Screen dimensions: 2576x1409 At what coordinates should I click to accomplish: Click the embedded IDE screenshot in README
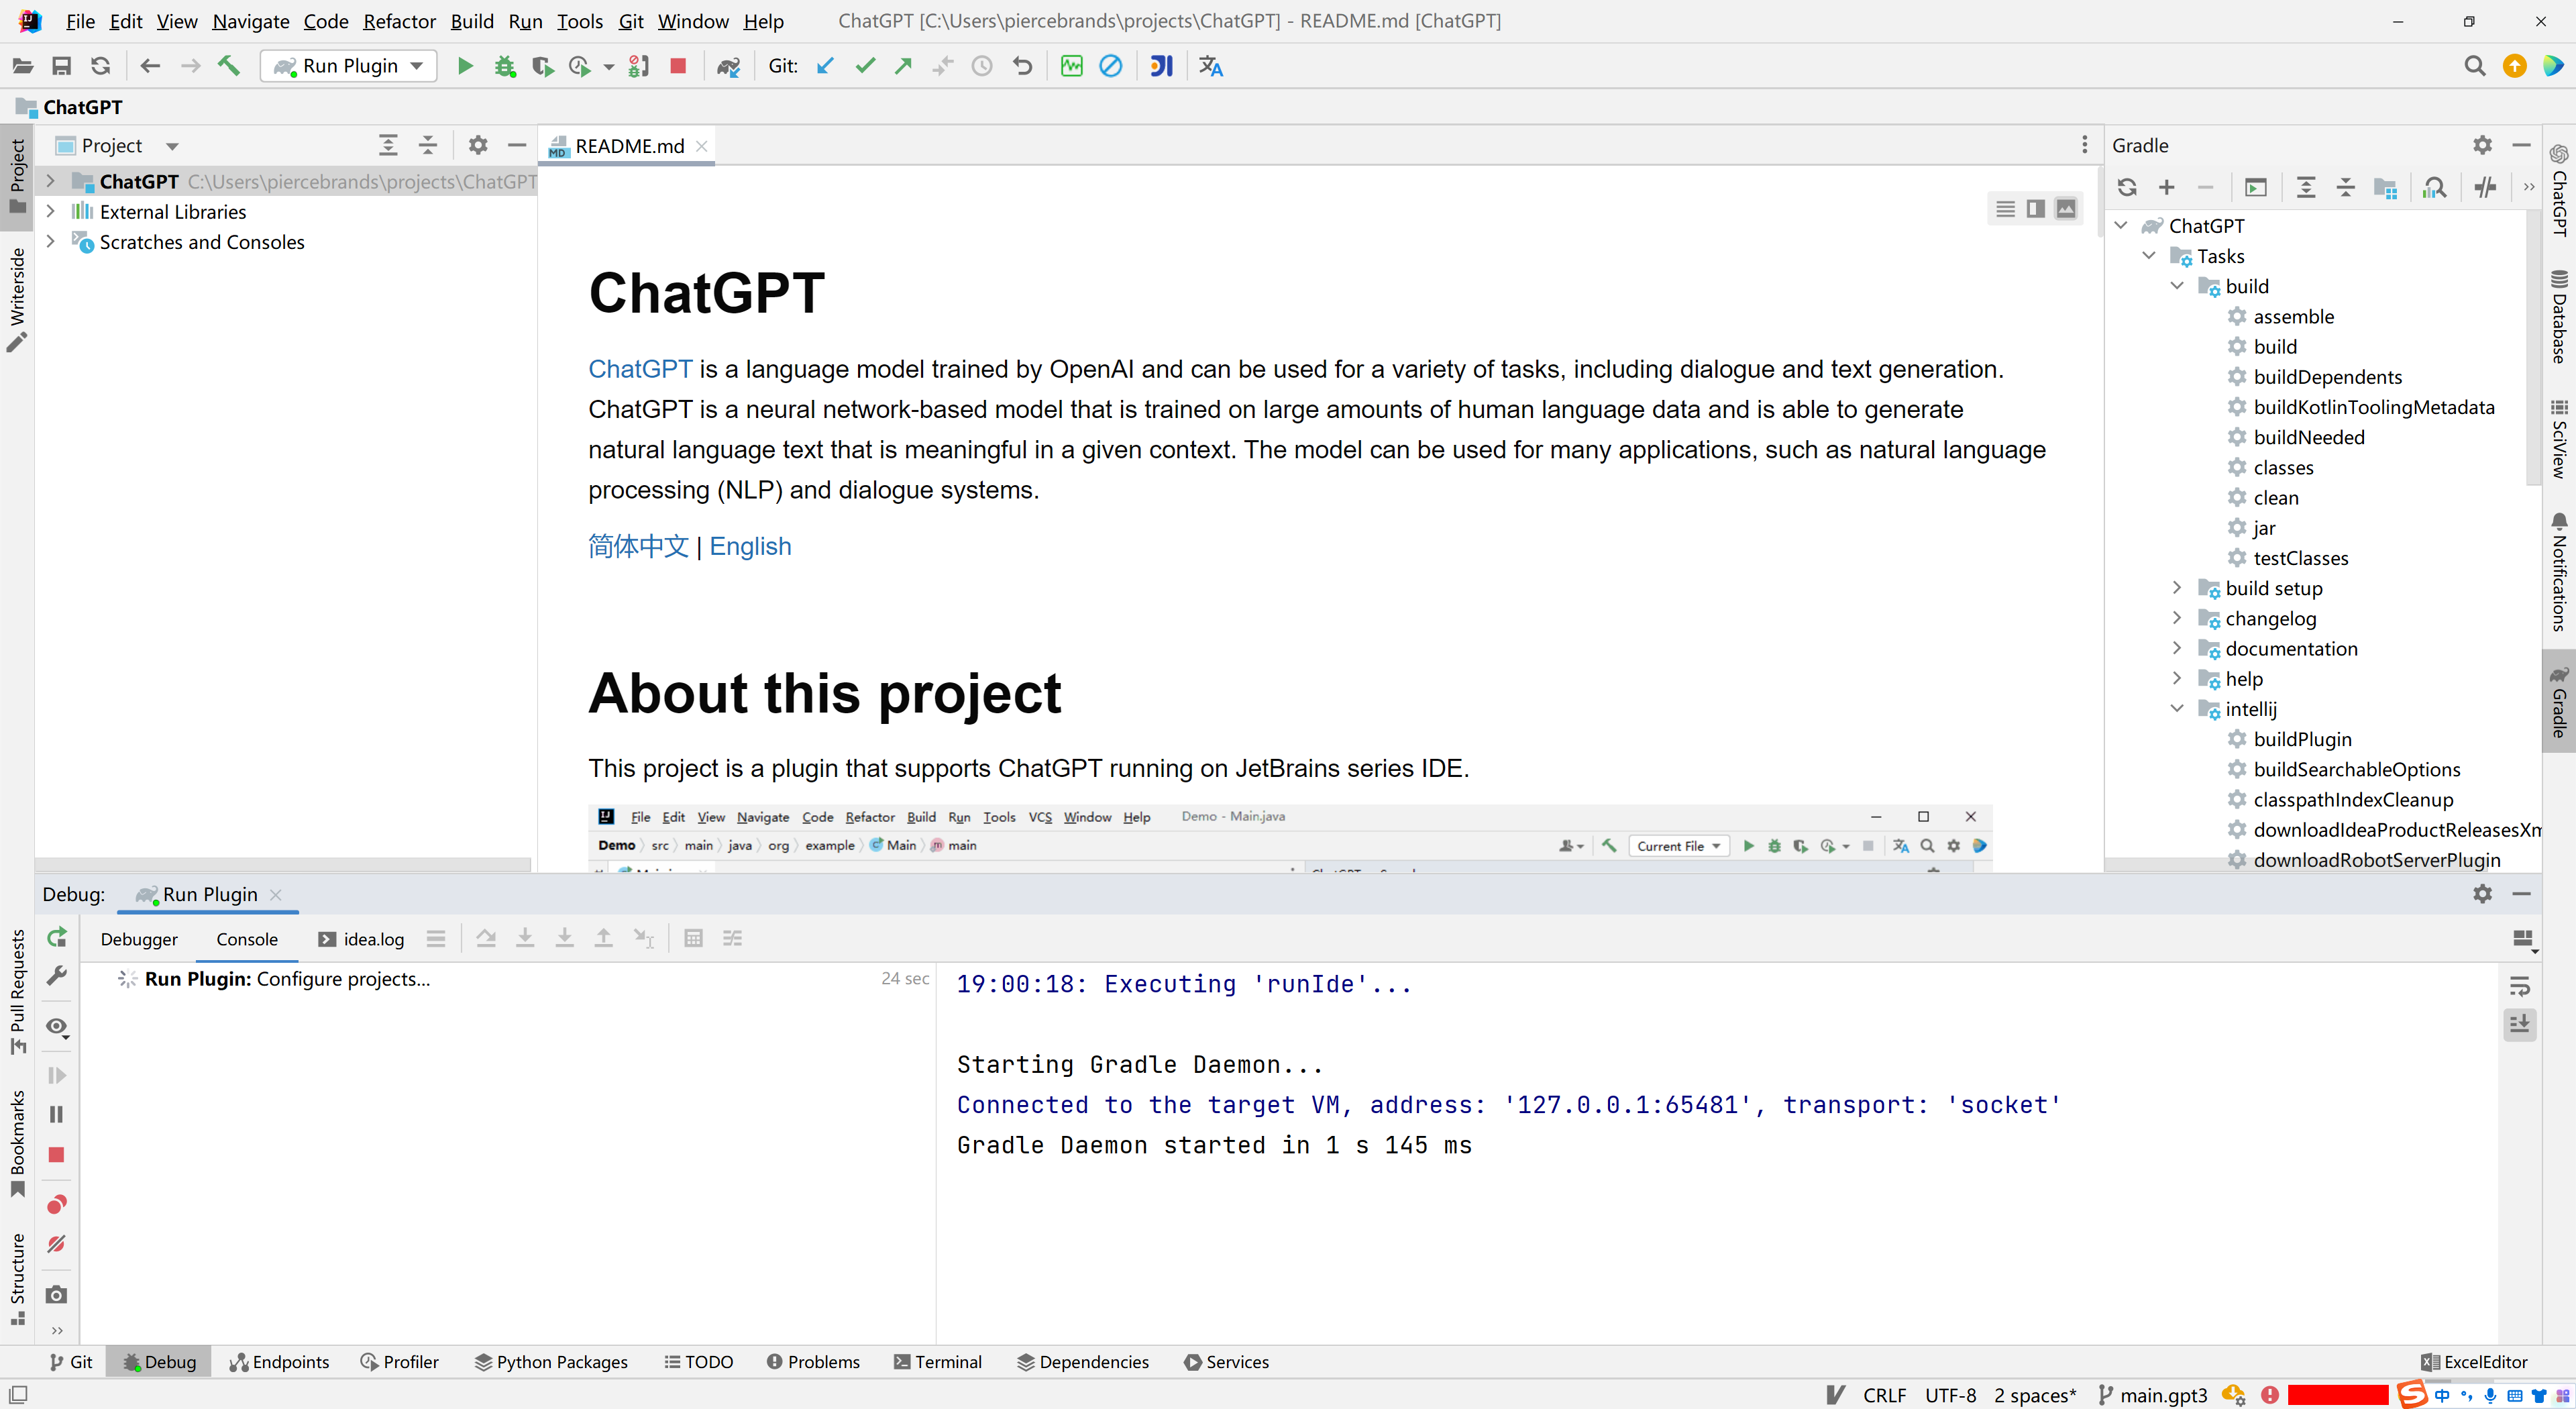1290,838
